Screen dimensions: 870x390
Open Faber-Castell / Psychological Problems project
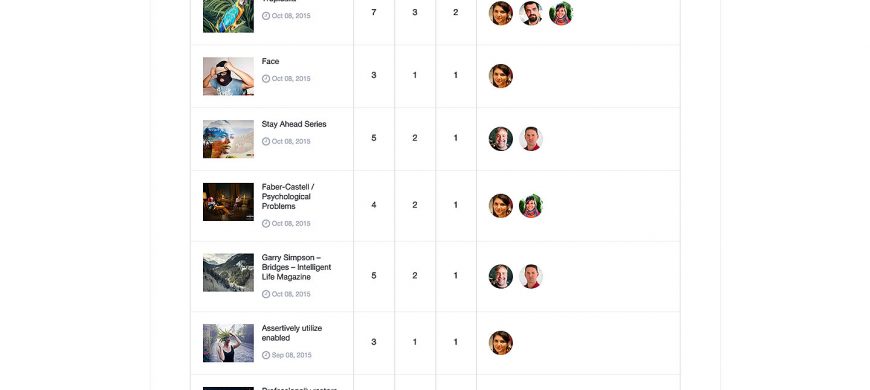coord(288,196)
